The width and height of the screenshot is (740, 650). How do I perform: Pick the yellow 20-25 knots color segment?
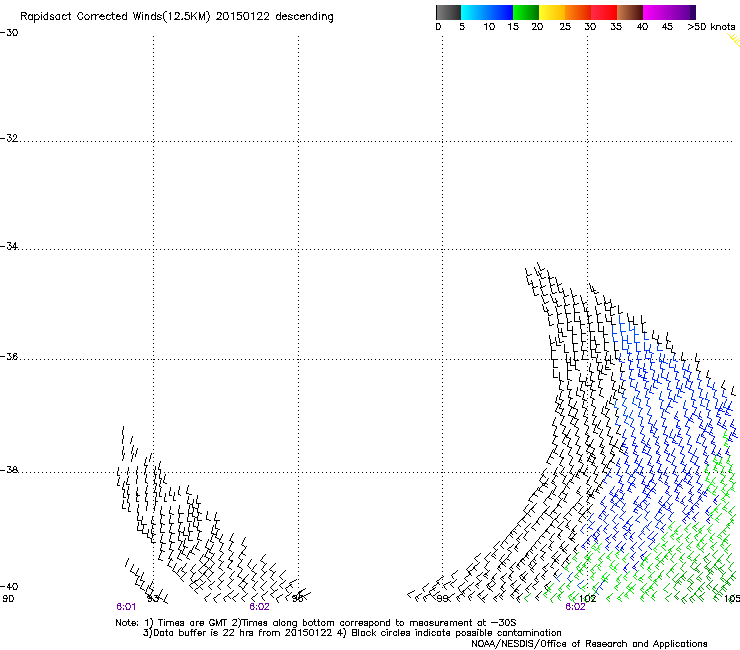(552, 12)
